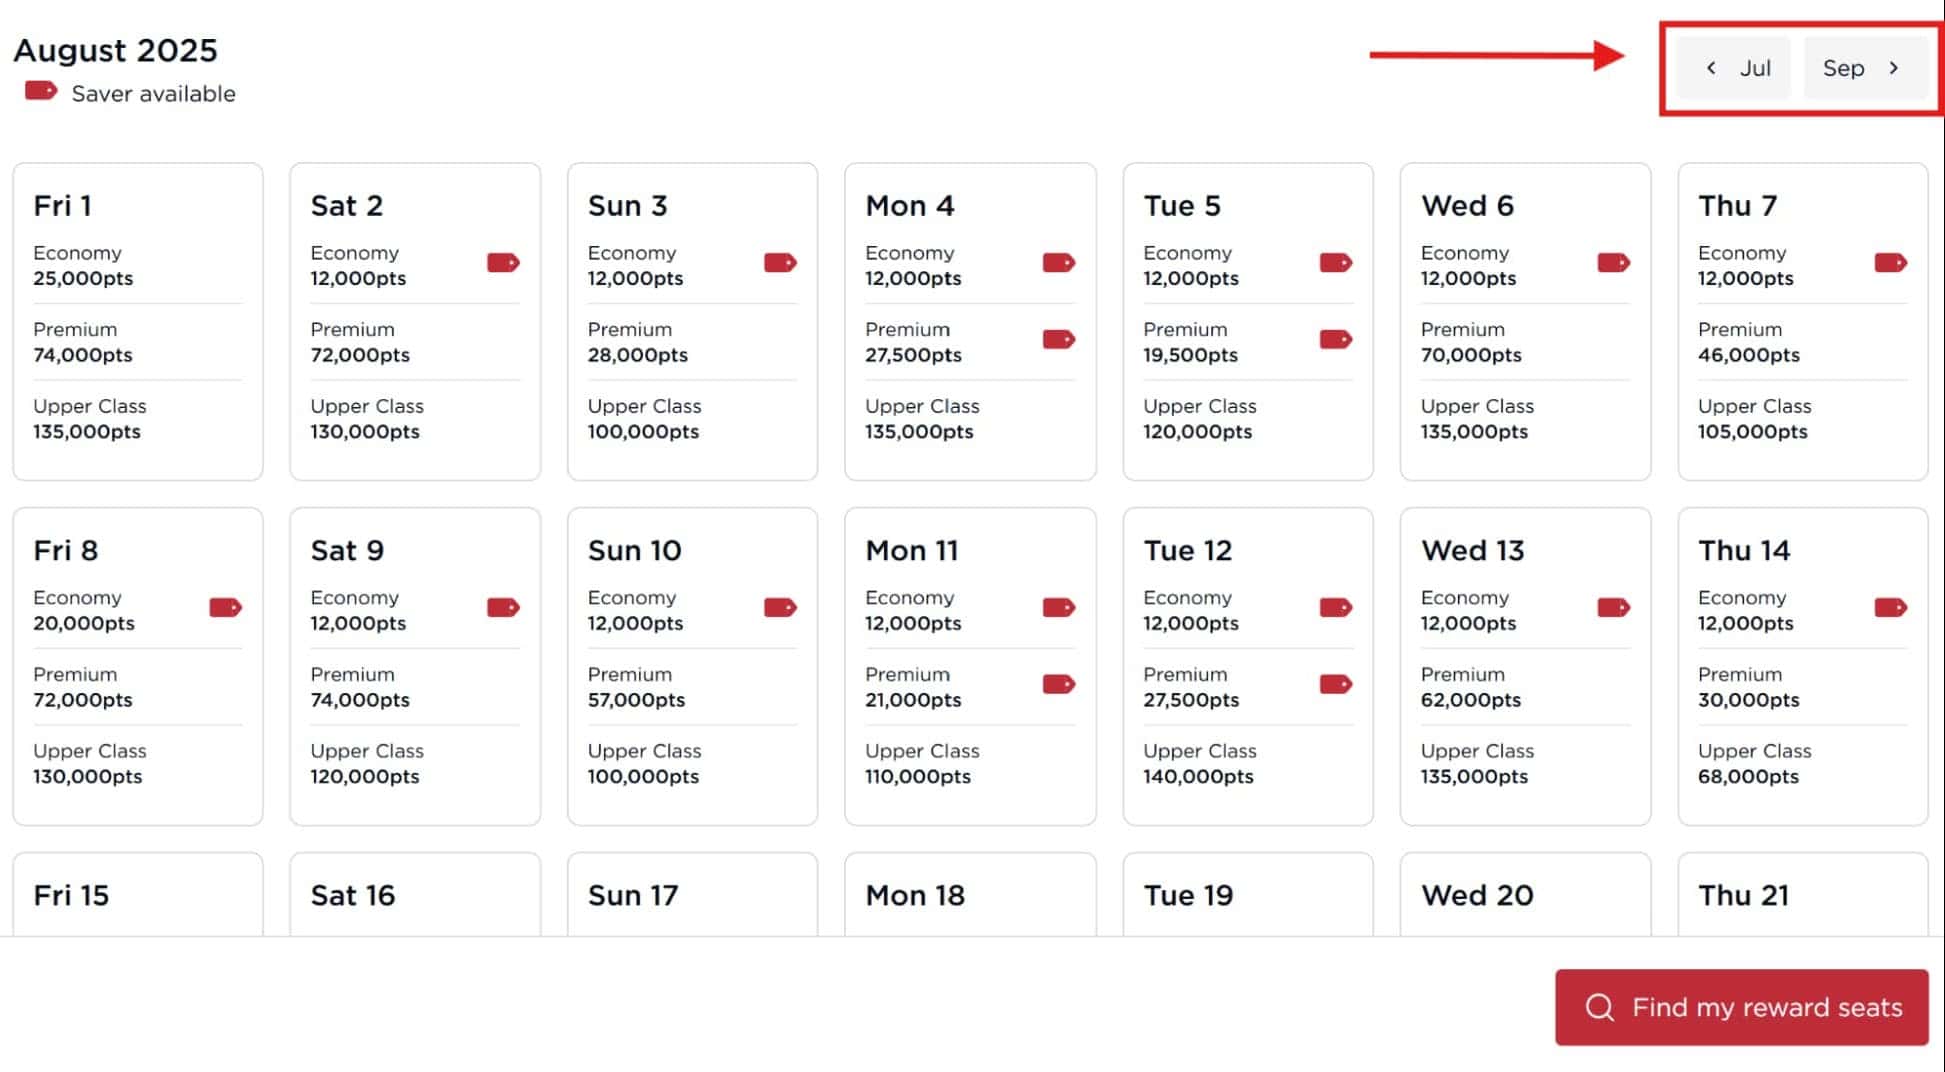Click the Saver available legend tag icon
This screenshot has width=1945, height=1072.
click(x=41, y=92)
